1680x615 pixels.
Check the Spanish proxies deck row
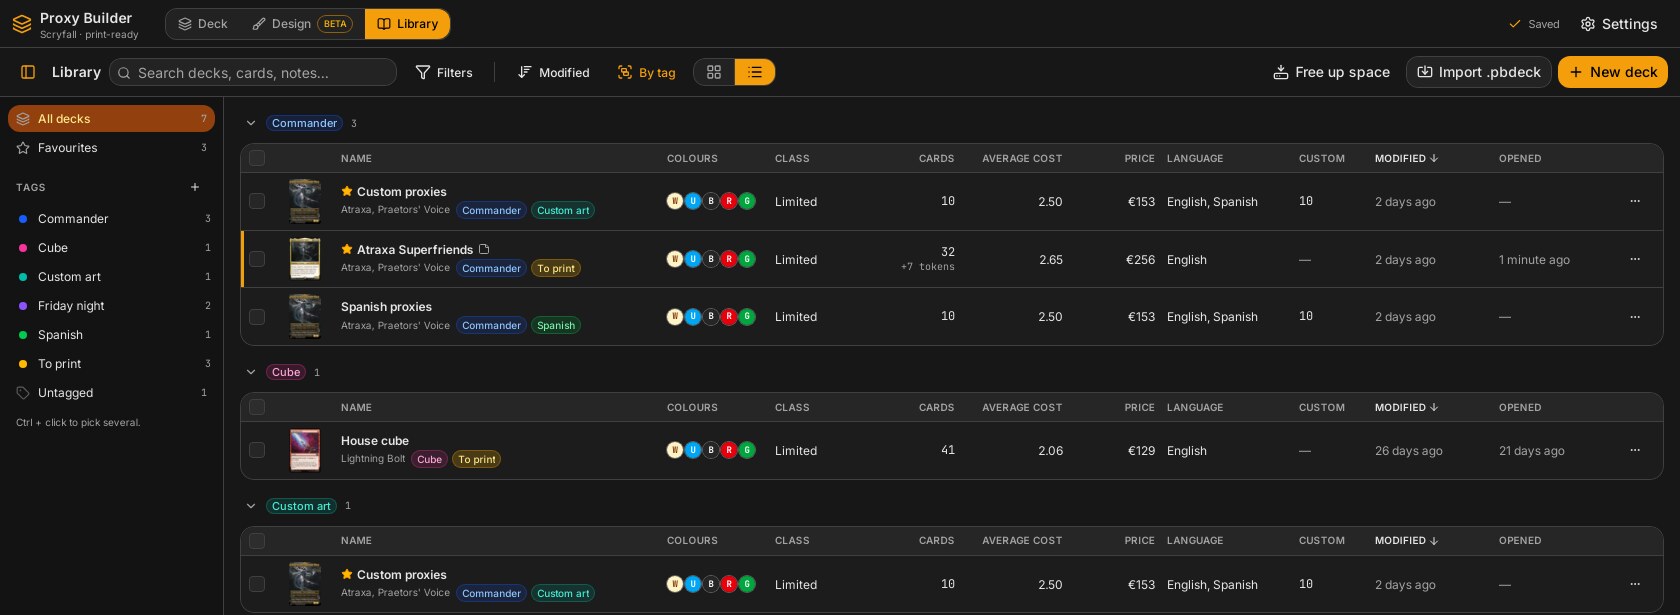point(257,317)
